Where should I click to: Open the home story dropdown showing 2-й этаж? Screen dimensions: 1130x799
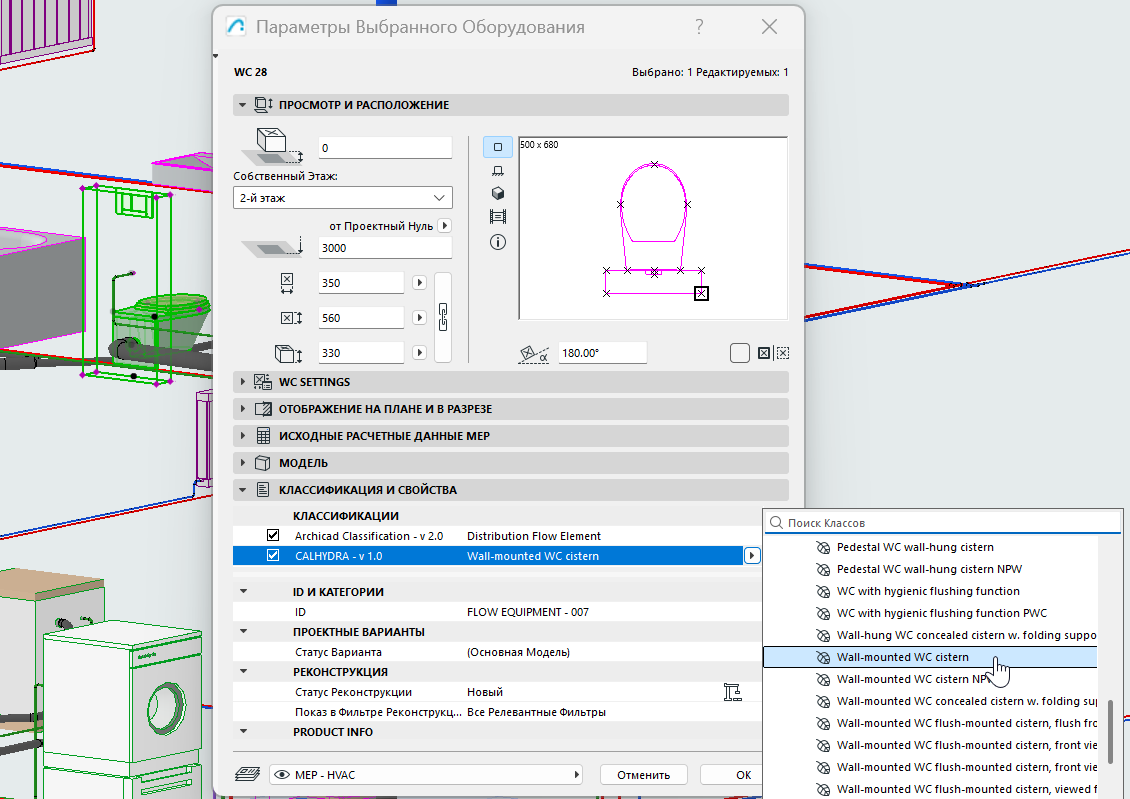click(x=342, y=197)
